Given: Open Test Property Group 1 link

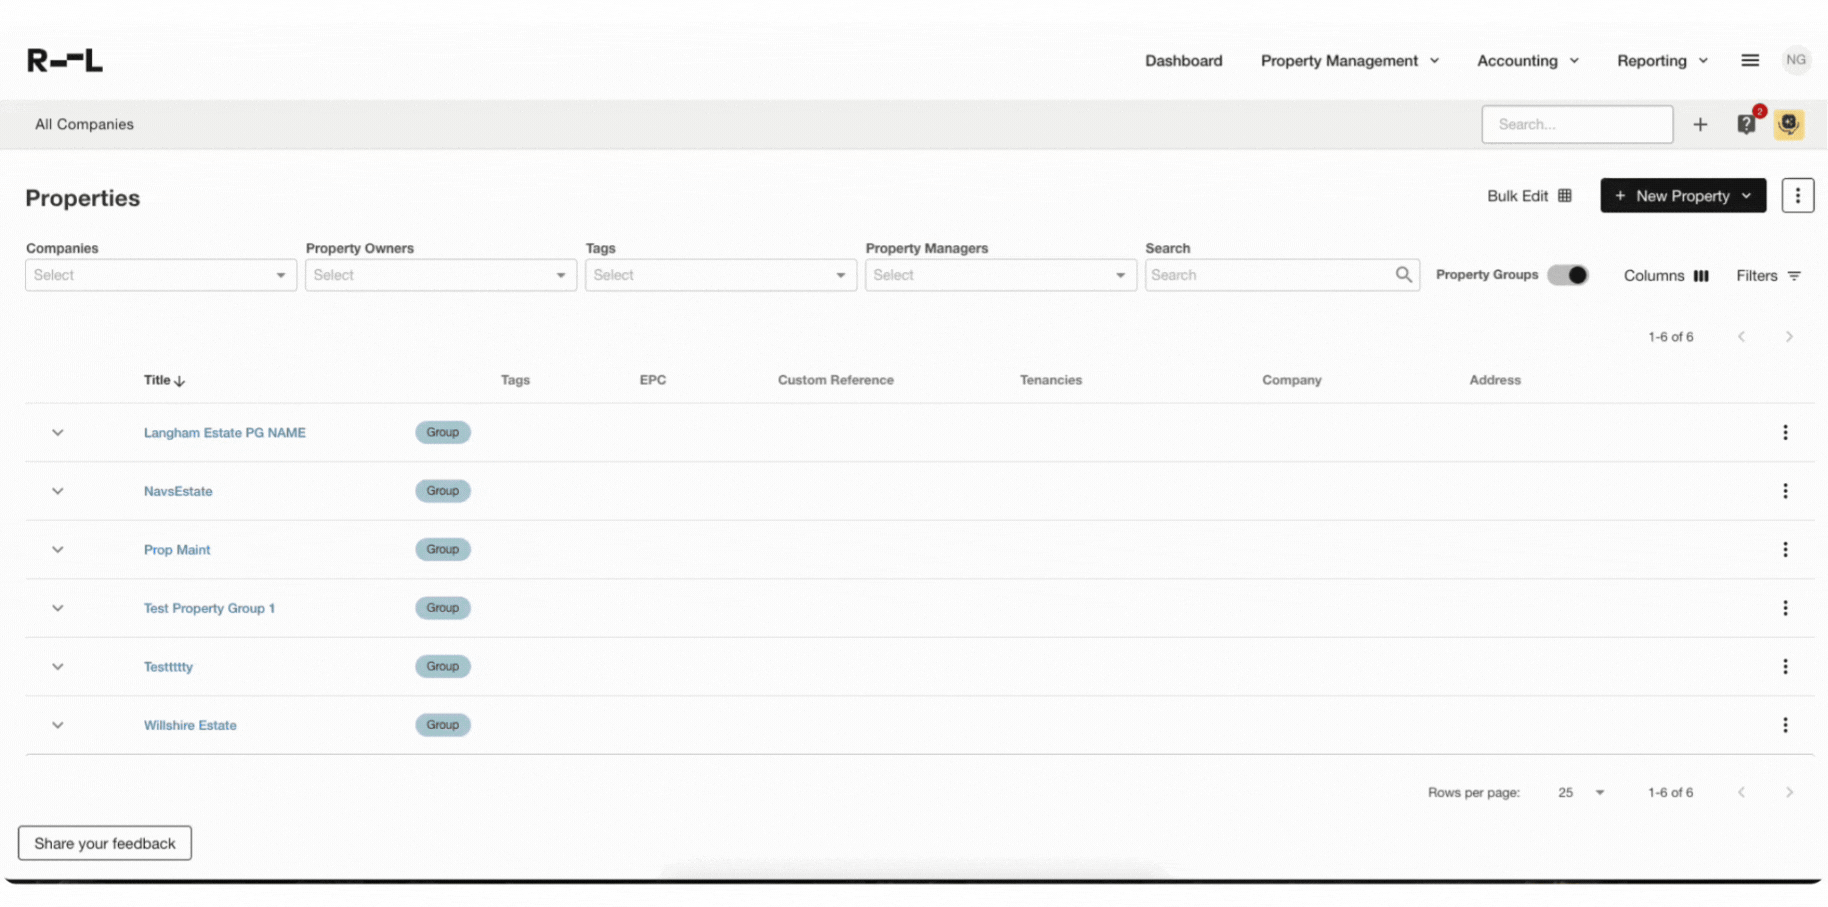Looking at the screenshot, I should point(209,608).
